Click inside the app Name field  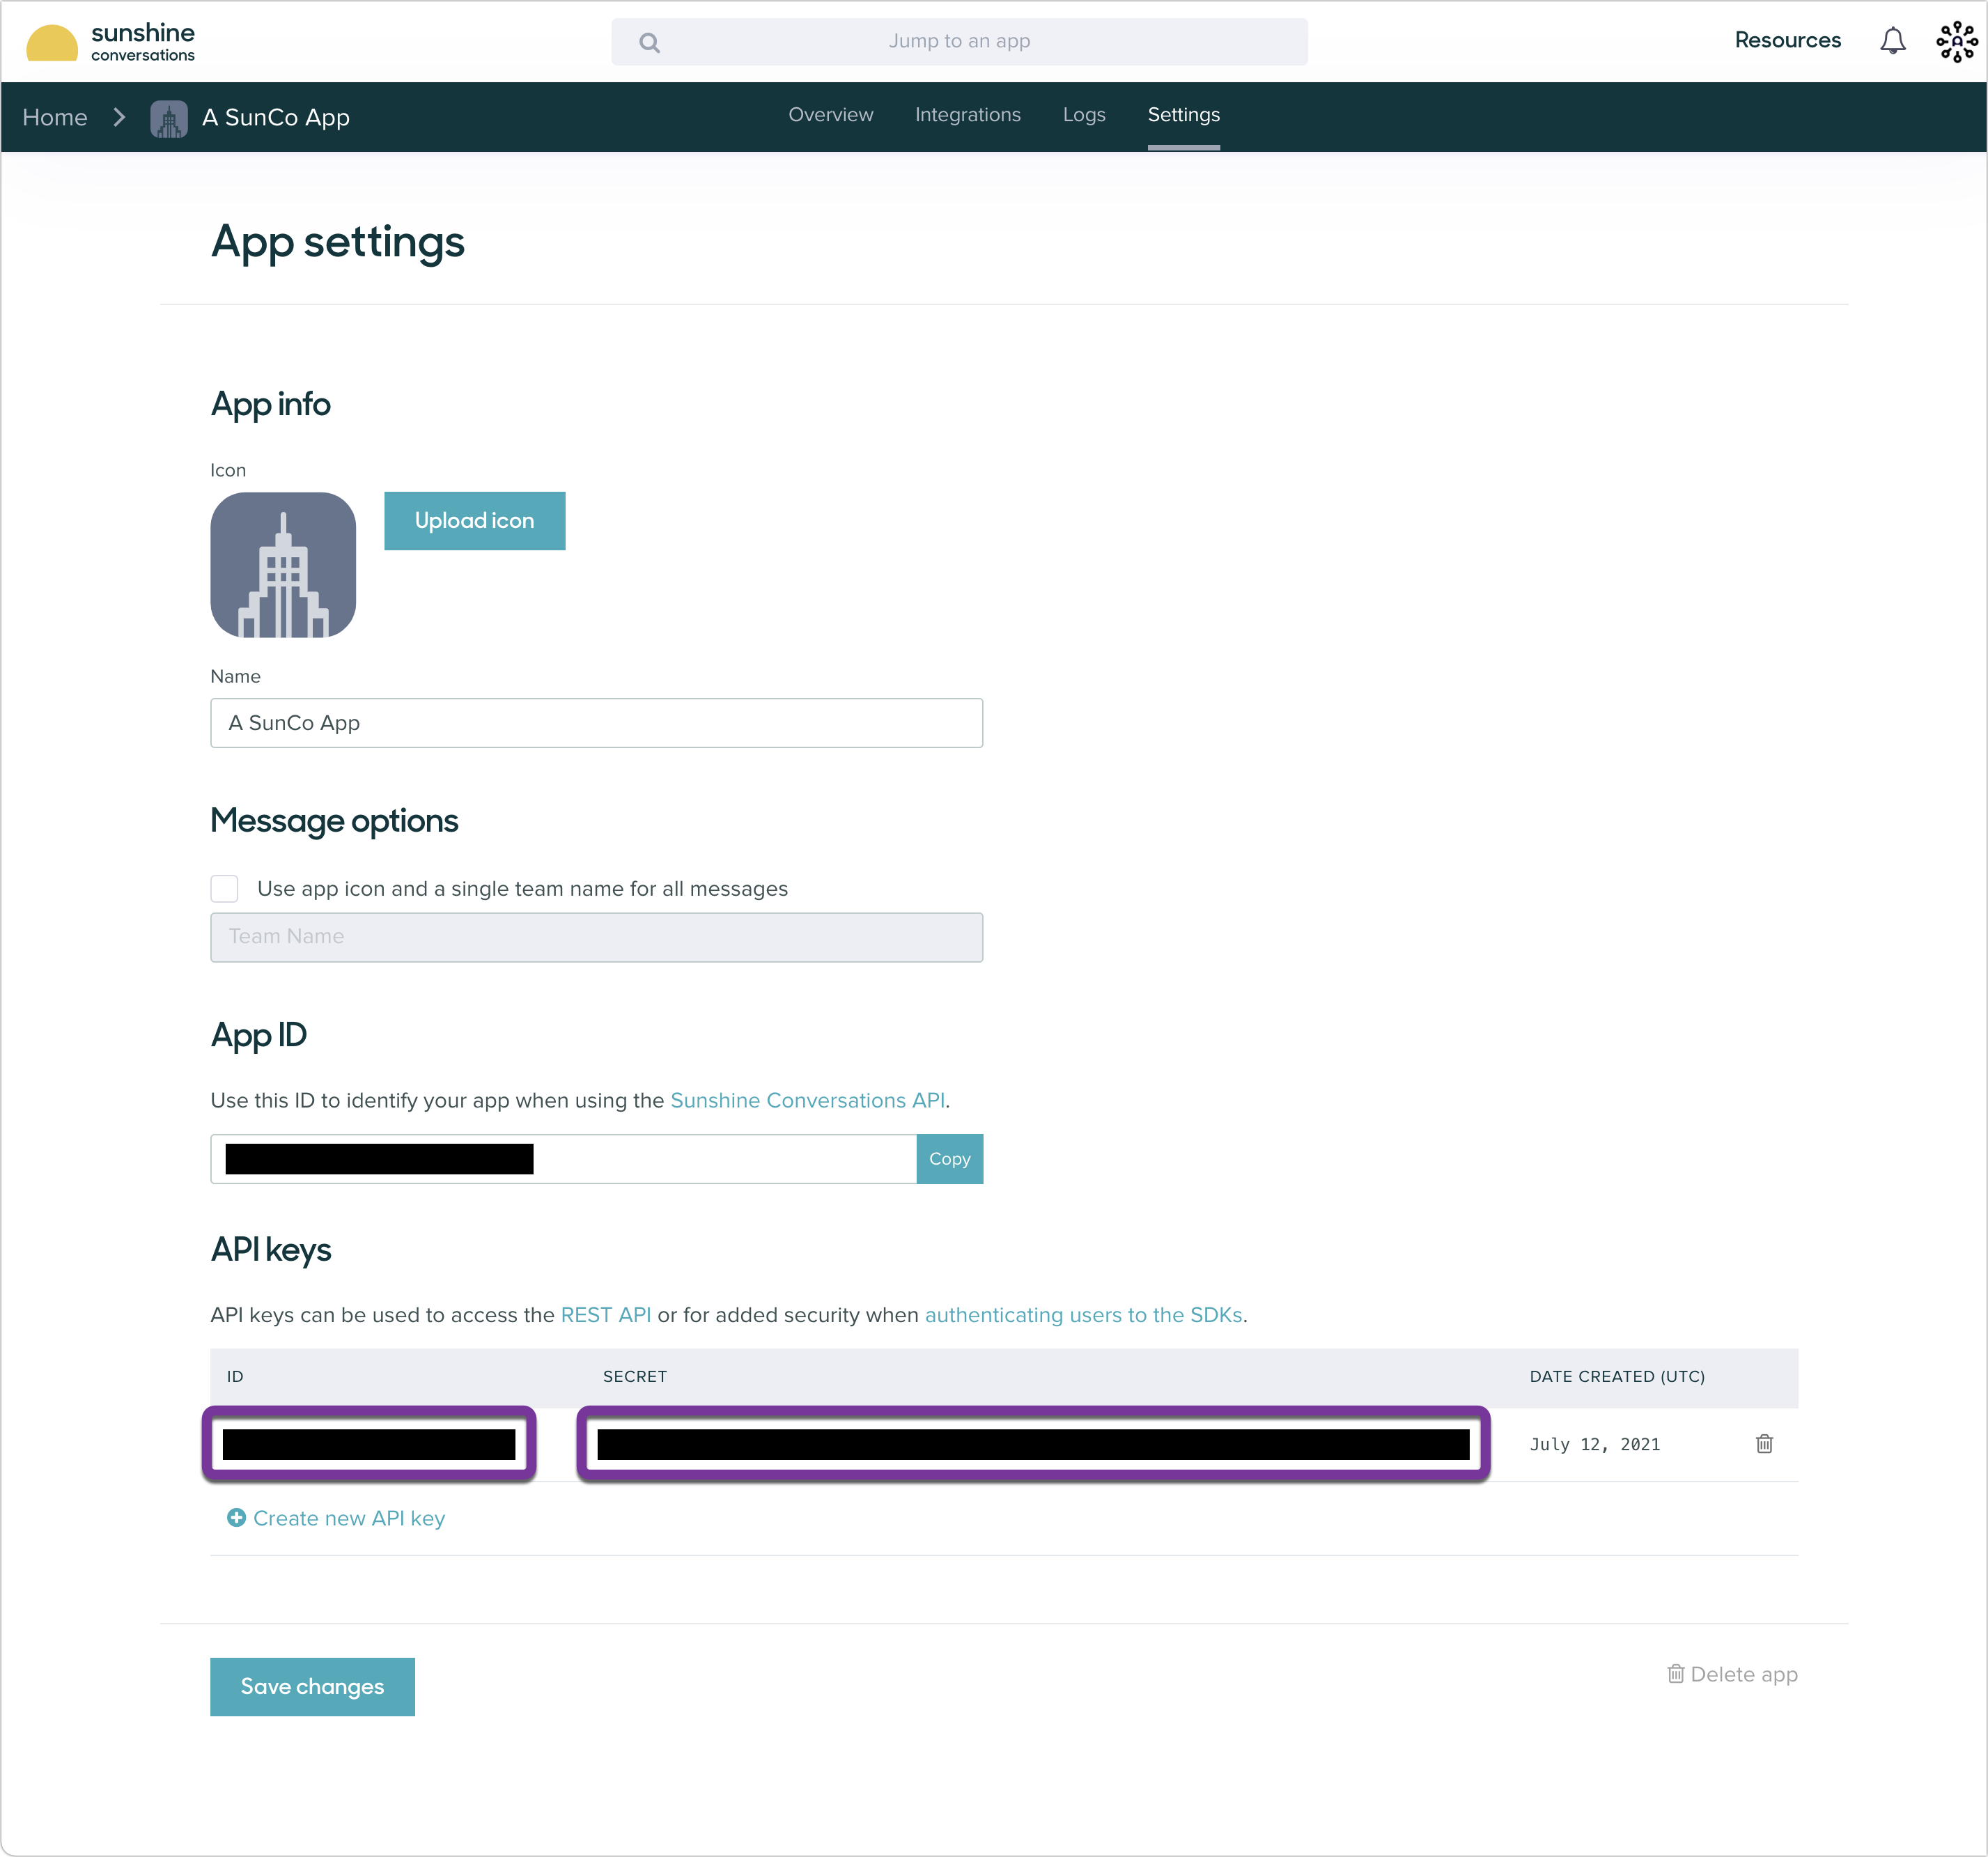[x=596, y=722]
